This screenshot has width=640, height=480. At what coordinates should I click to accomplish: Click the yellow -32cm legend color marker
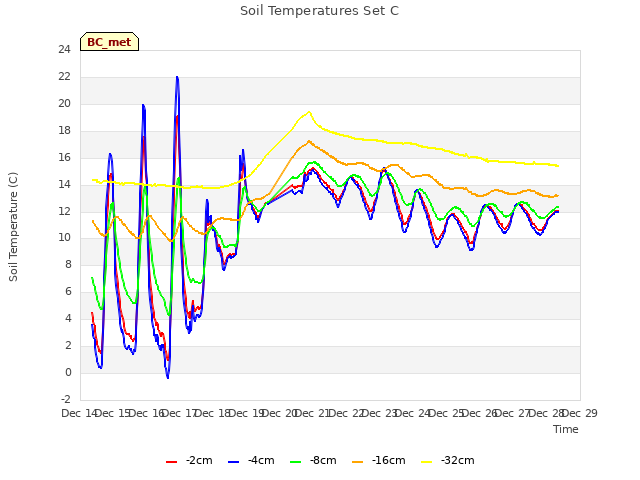427,462
